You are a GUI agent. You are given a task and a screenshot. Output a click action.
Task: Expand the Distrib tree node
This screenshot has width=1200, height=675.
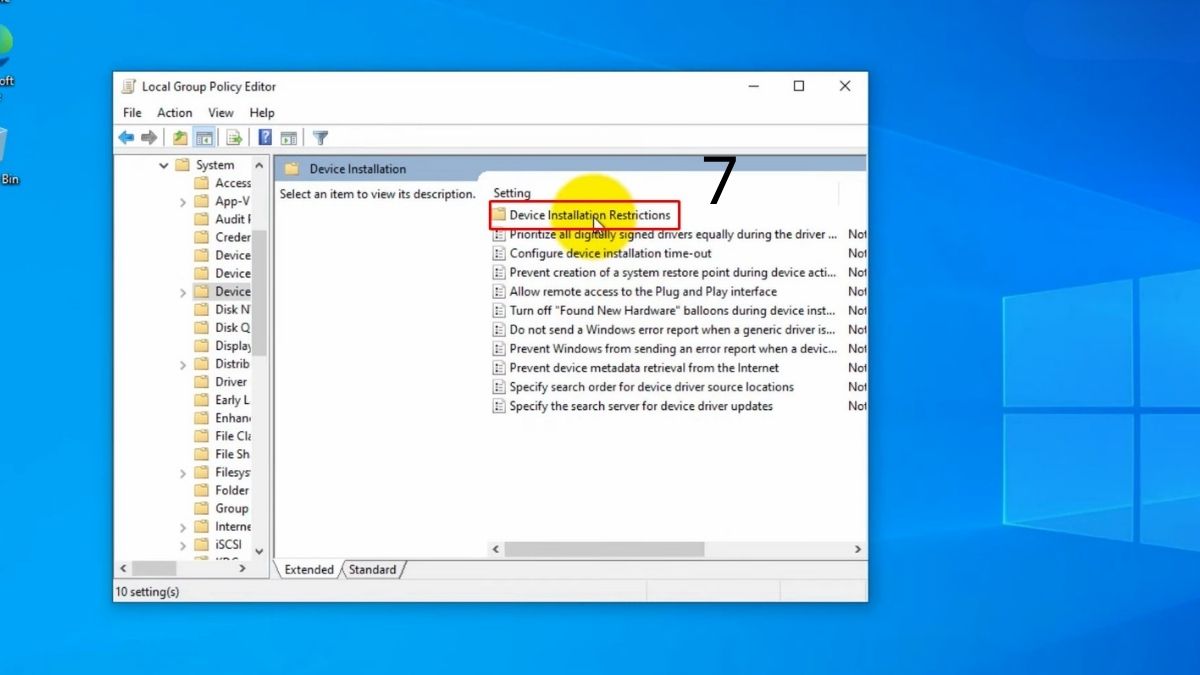click(183, 365)
